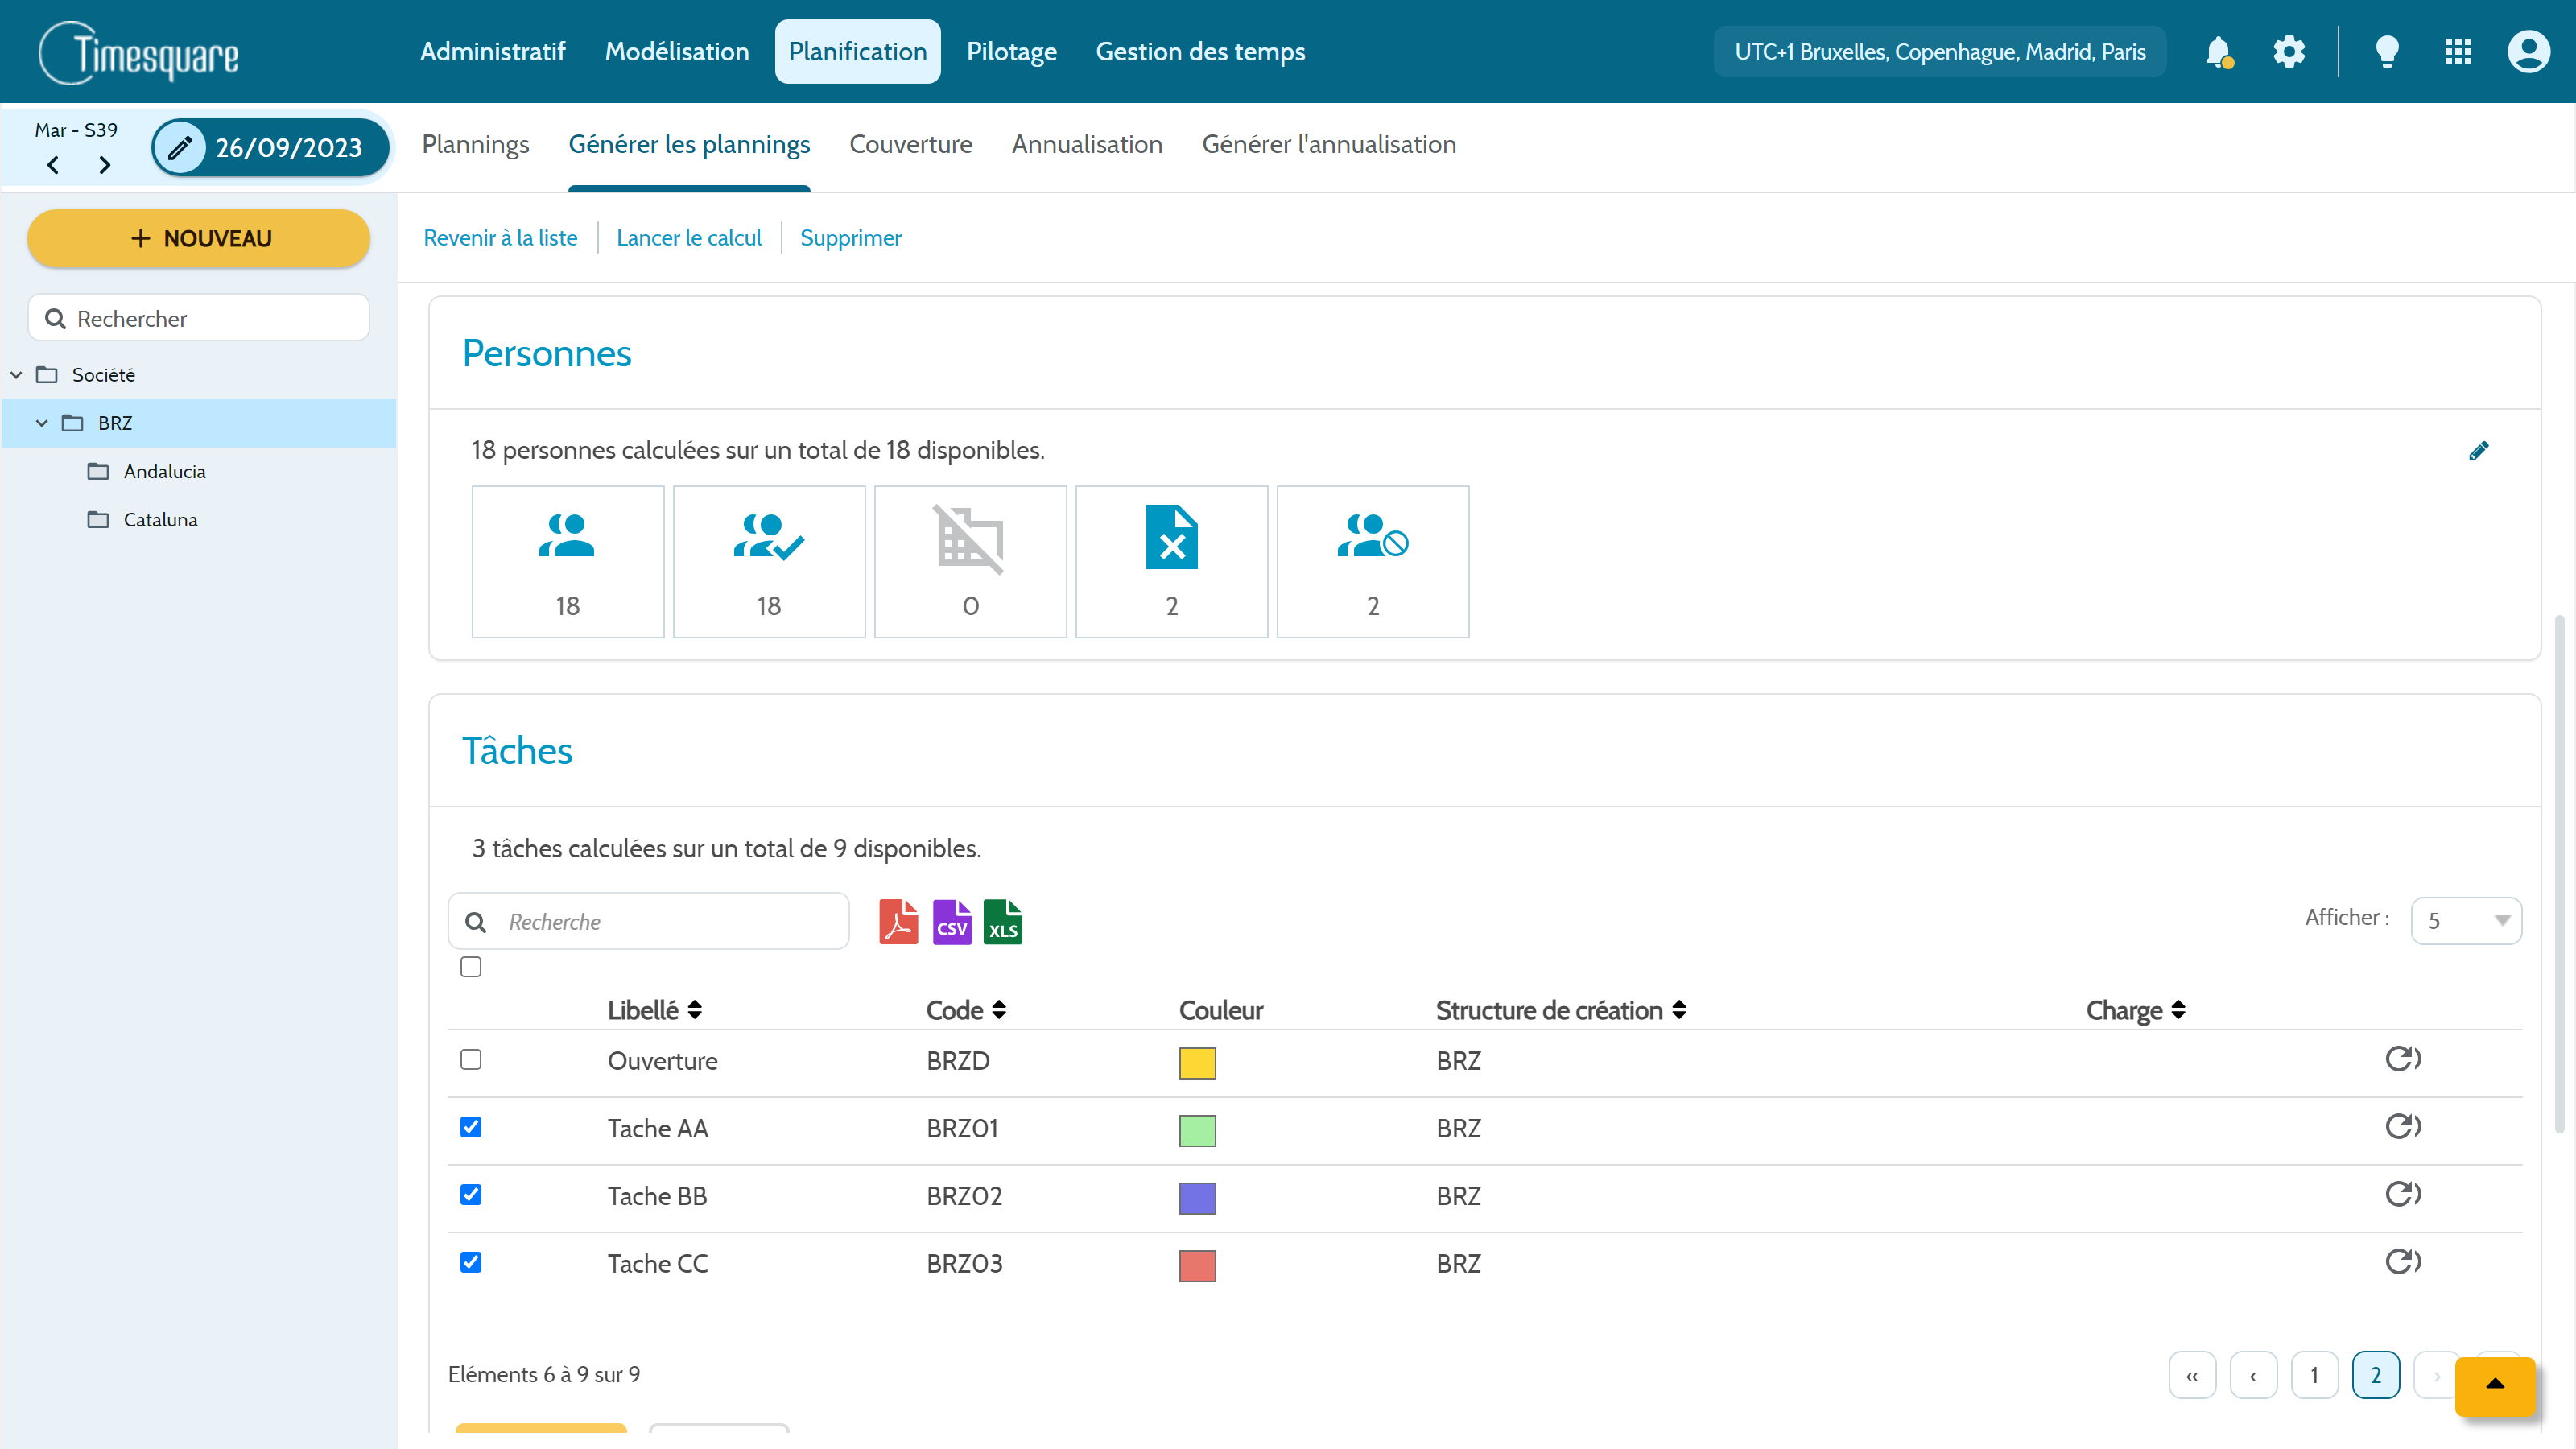Click the Timesquare logo

click(139, 52)
